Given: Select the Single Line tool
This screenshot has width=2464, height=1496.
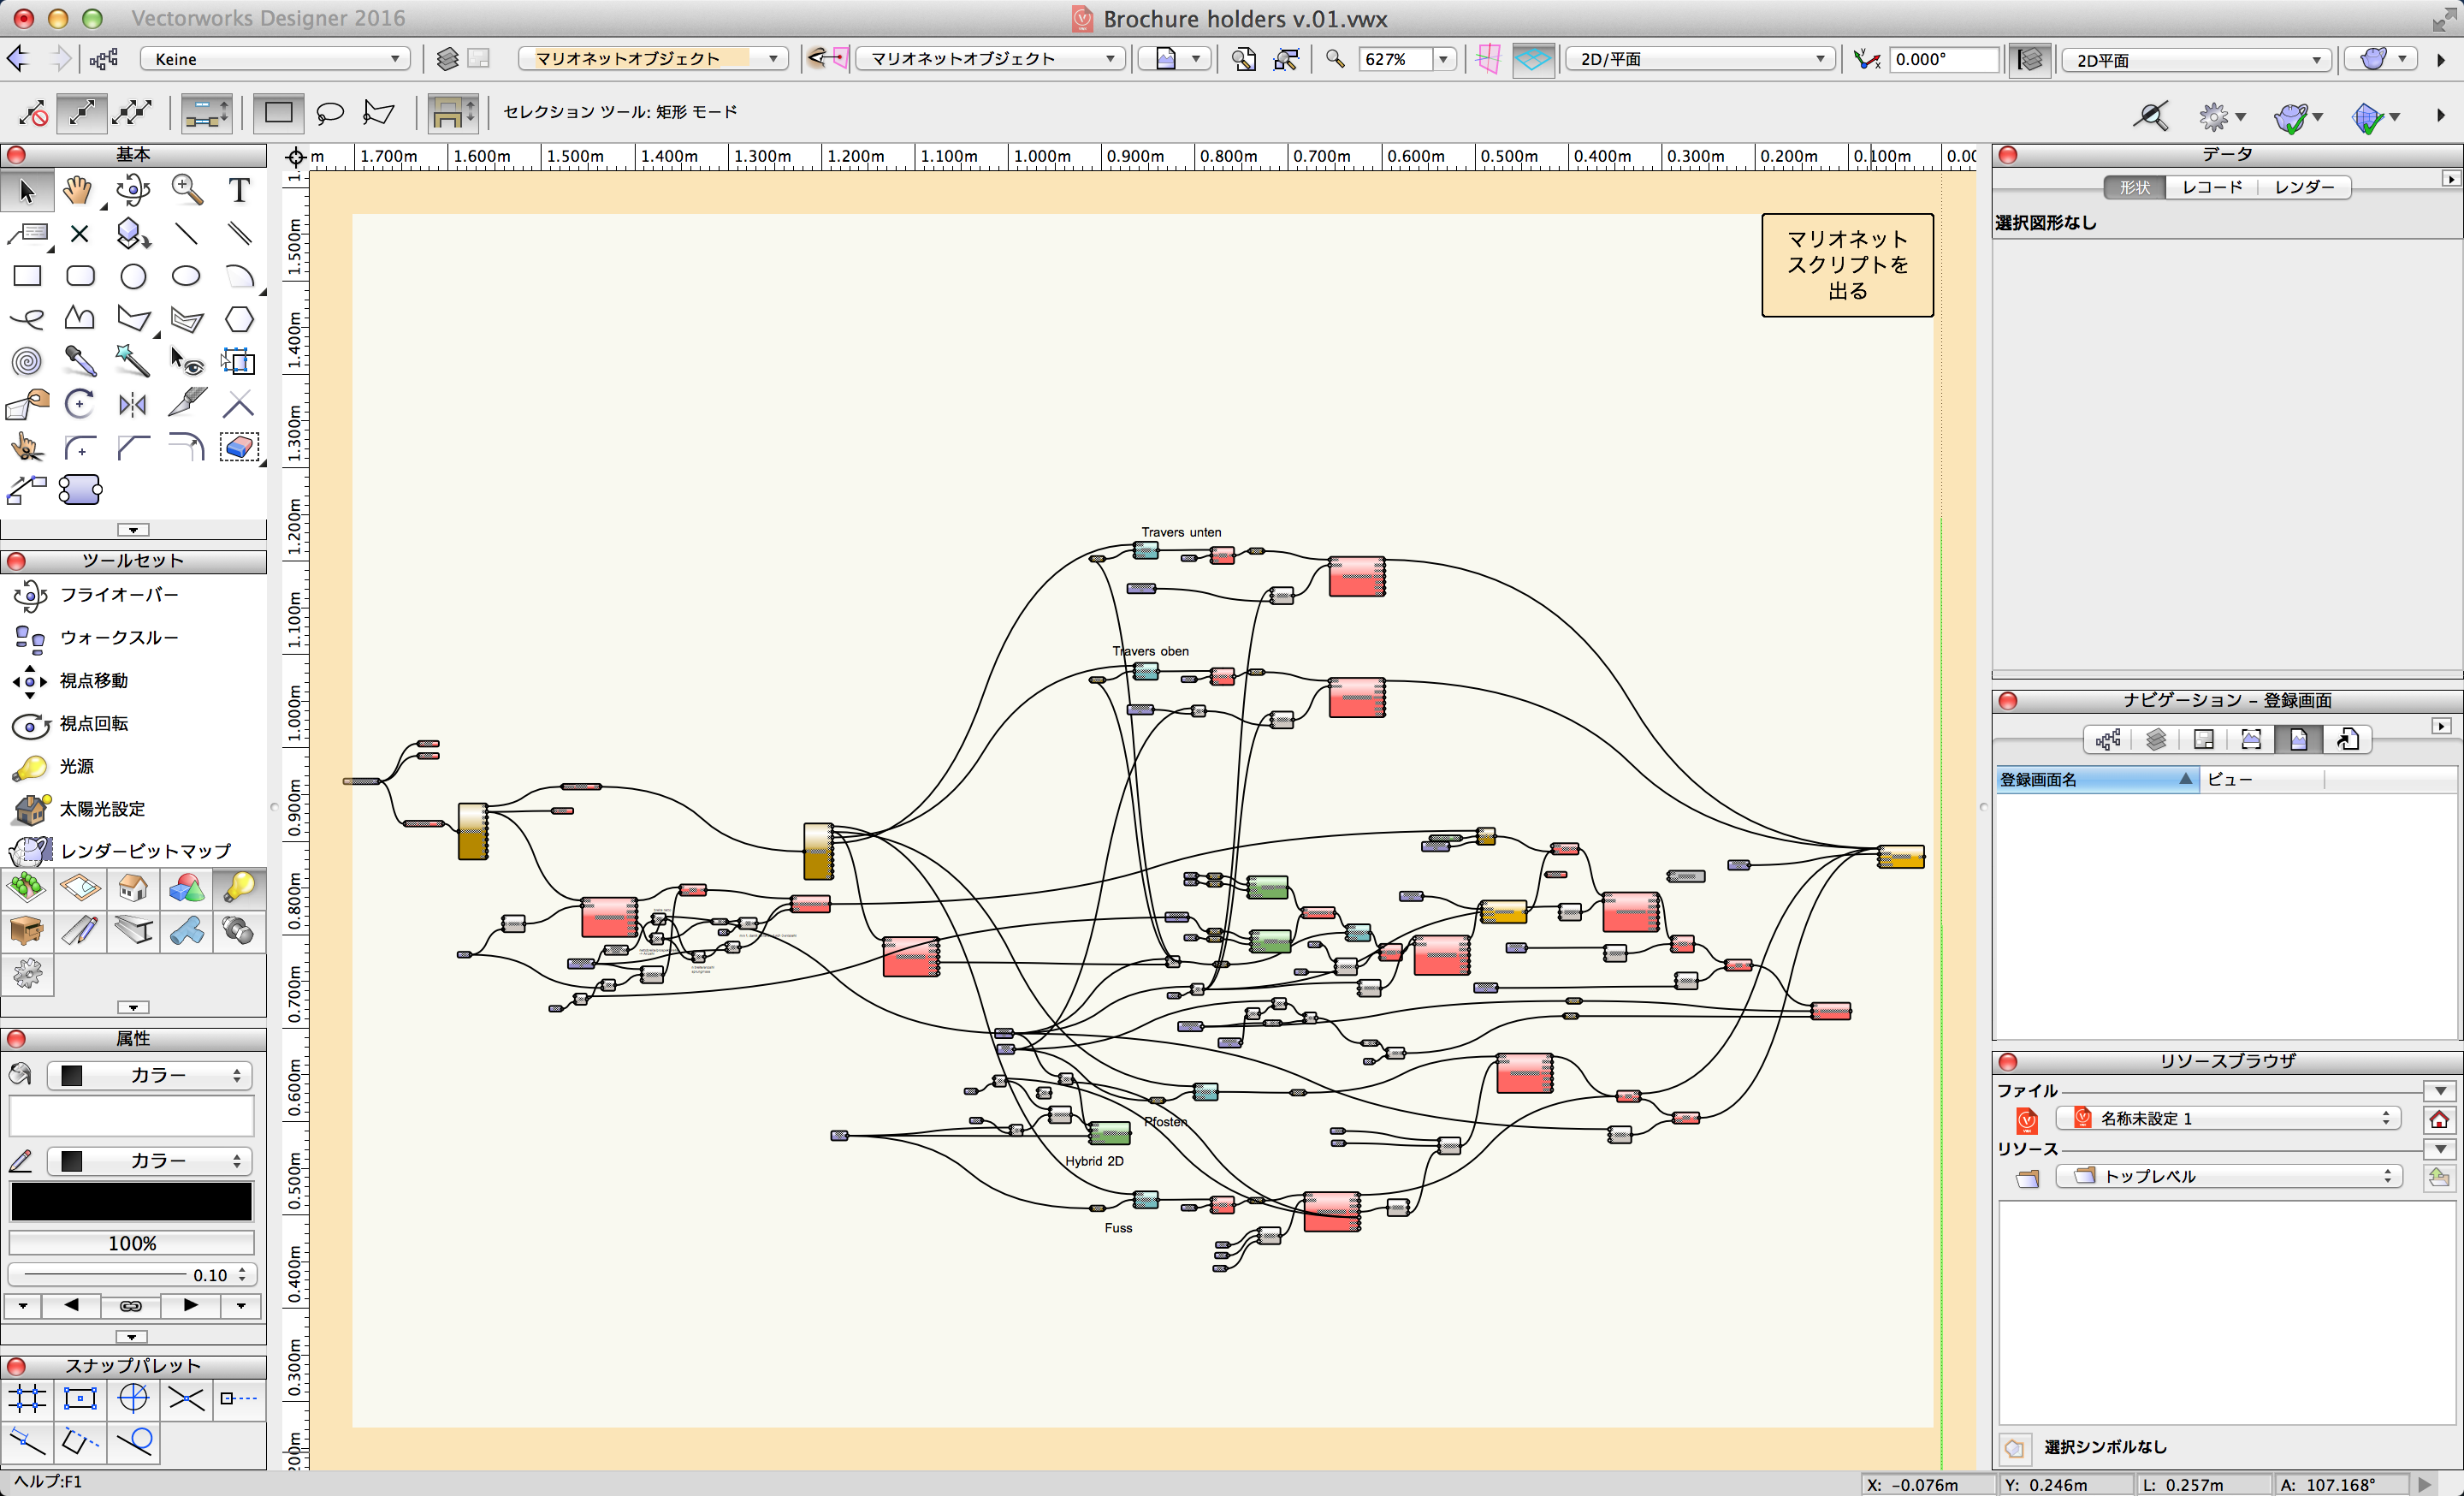Looking at the screenshot, I should tap(186, 233).
